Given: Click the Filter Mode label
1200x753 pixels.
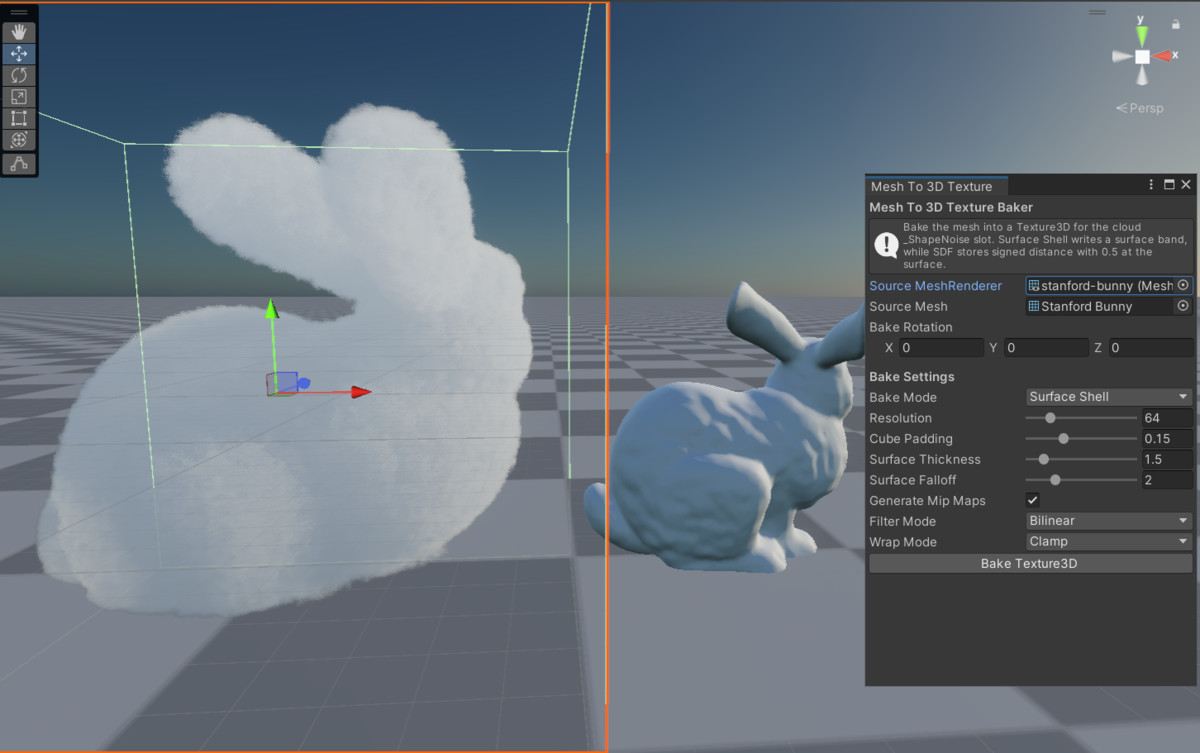Looking at the screenshot, I should pyautogui.click(x=902, y=521).
